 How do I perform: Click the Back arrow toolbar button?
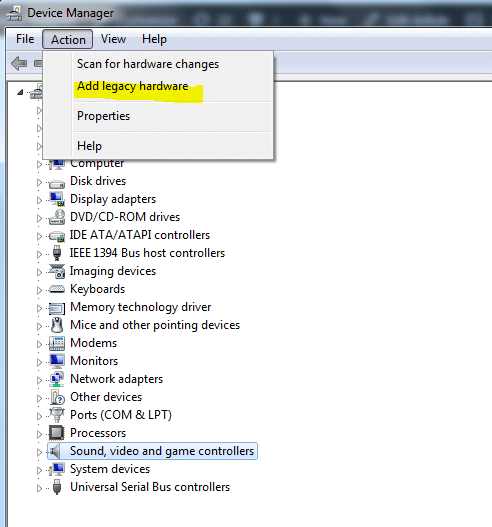(19, 64)
